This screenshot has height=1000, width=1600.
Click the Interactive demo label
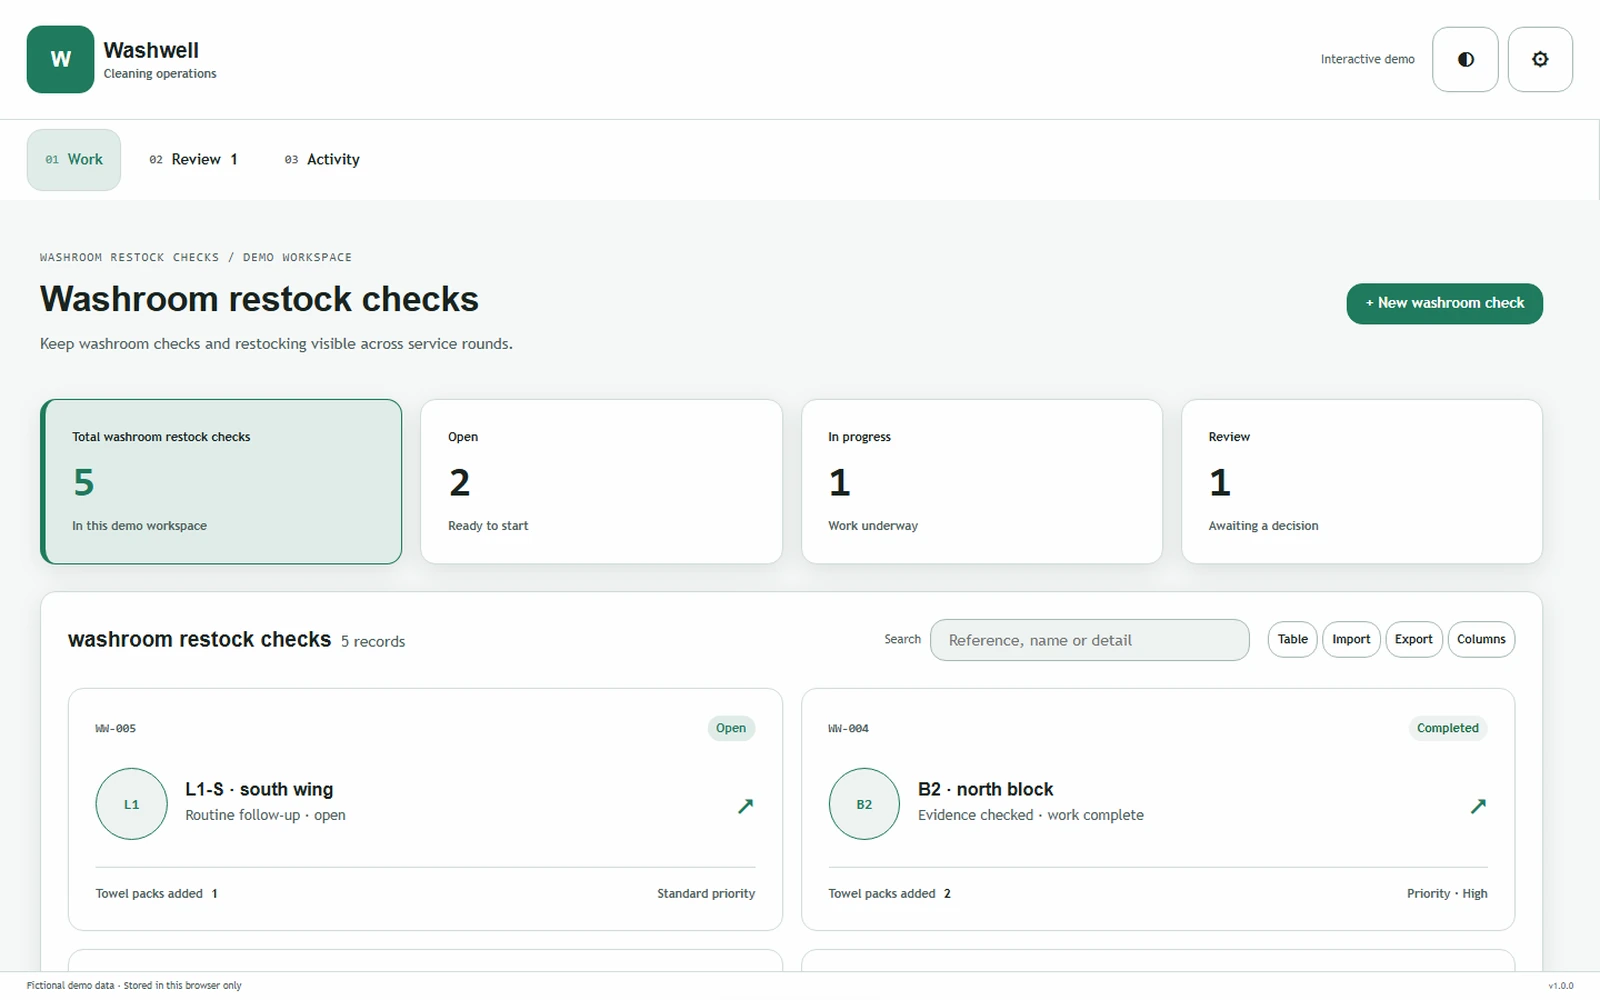pos(1367,60)
